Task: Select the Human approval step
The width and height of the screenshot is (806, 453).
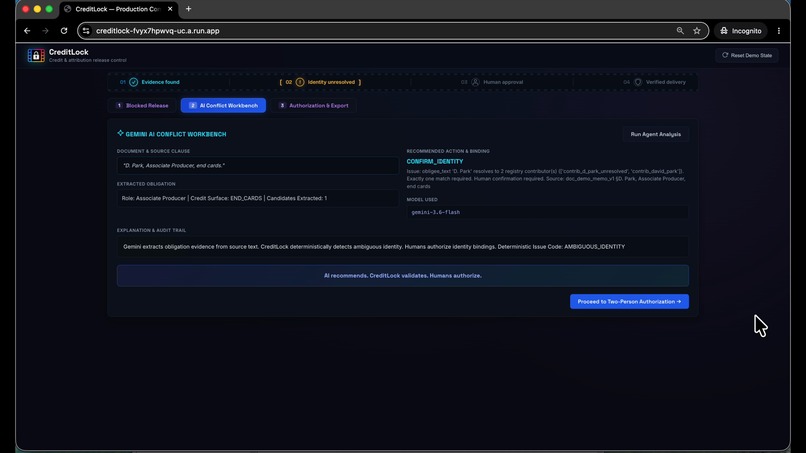Action: [492, 82]
